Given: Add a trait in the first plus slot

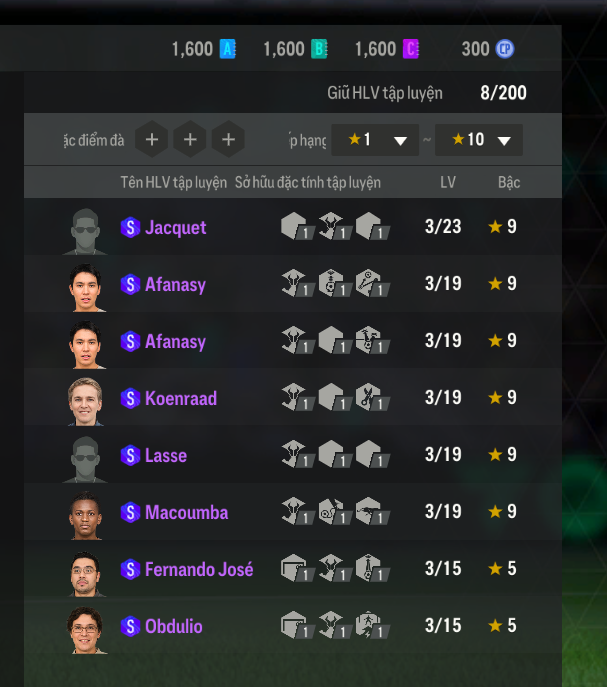Looking at the screenshot, I should click(x=152, y=139).
